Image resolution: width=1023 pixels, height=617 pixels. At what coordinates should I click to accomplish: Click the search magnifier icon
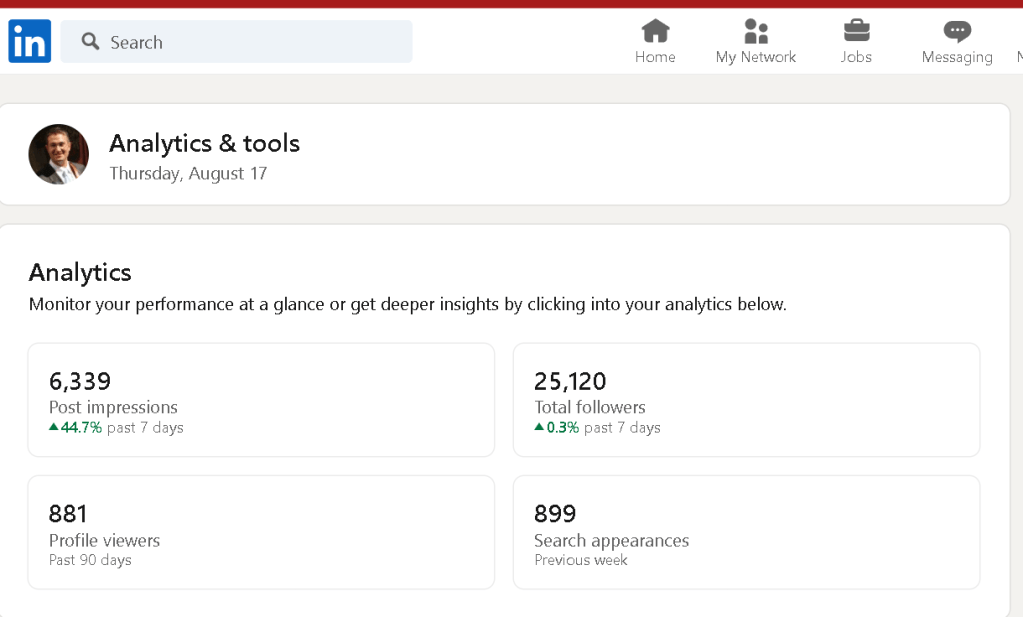[x=90, y=42]
